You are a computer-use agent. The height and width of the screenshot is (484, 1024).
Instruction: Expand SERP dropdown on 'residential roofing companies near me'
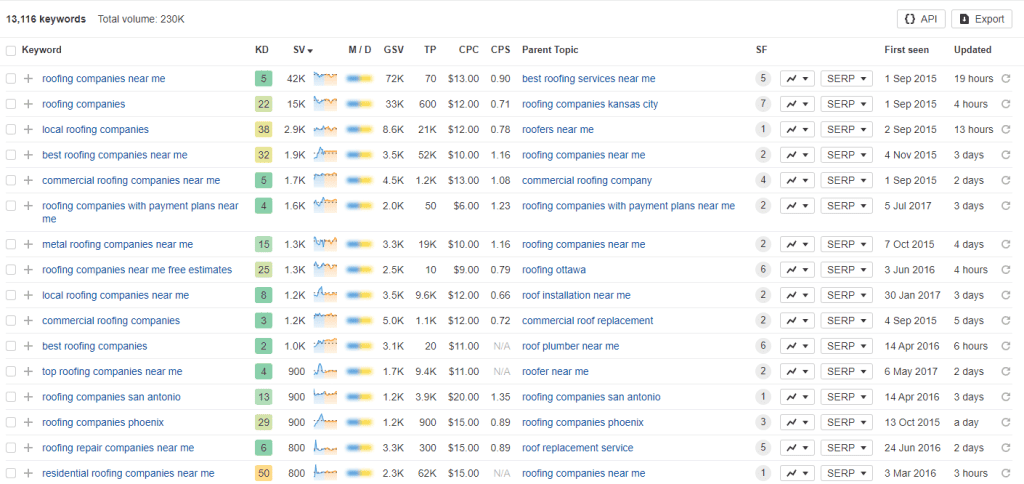846,474
